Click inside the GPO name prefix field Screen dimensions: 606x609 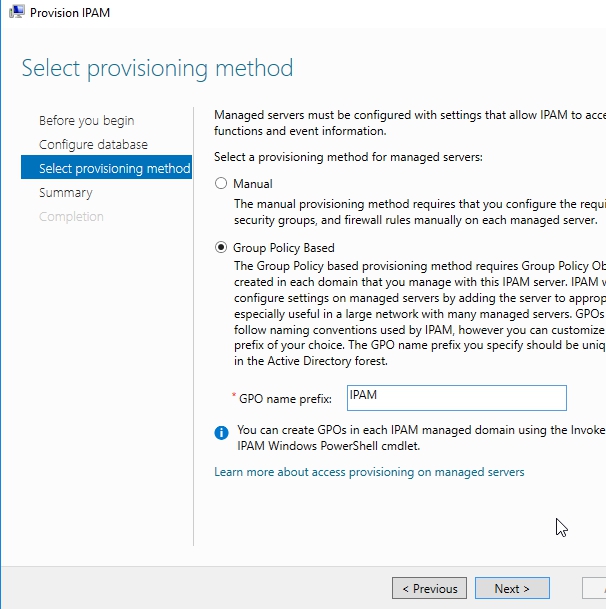coord(456,398)
